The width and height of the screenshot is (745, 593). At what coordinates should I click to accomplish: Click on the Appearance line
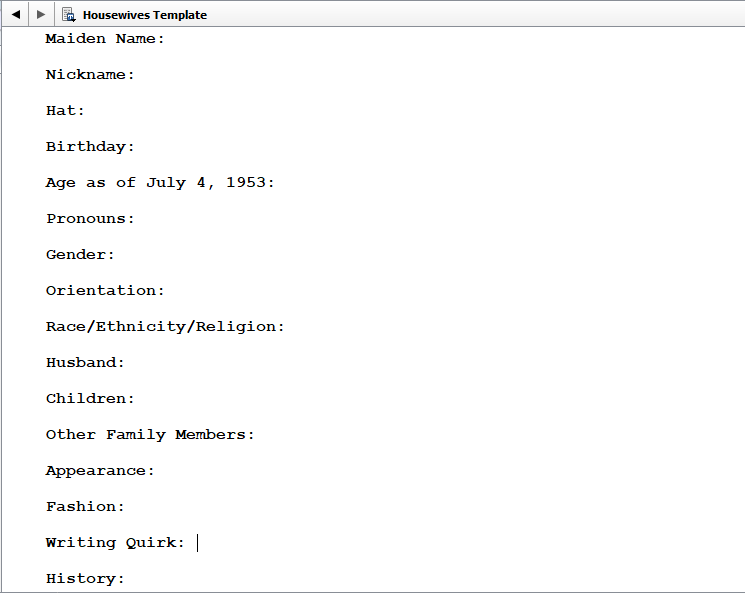tap(100, 471)
